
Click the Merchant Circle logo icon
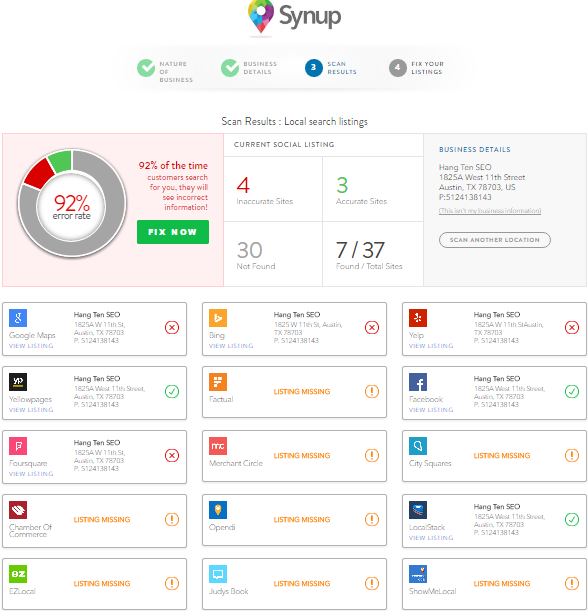point(218,446)
